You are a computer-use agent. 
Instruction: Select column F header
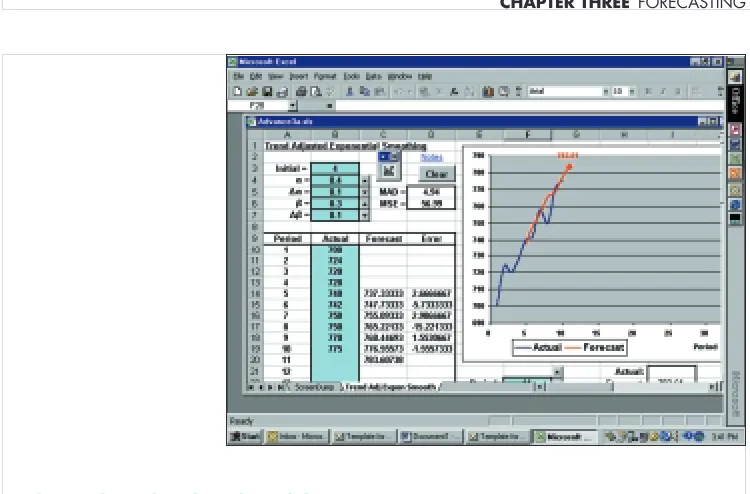528,135
